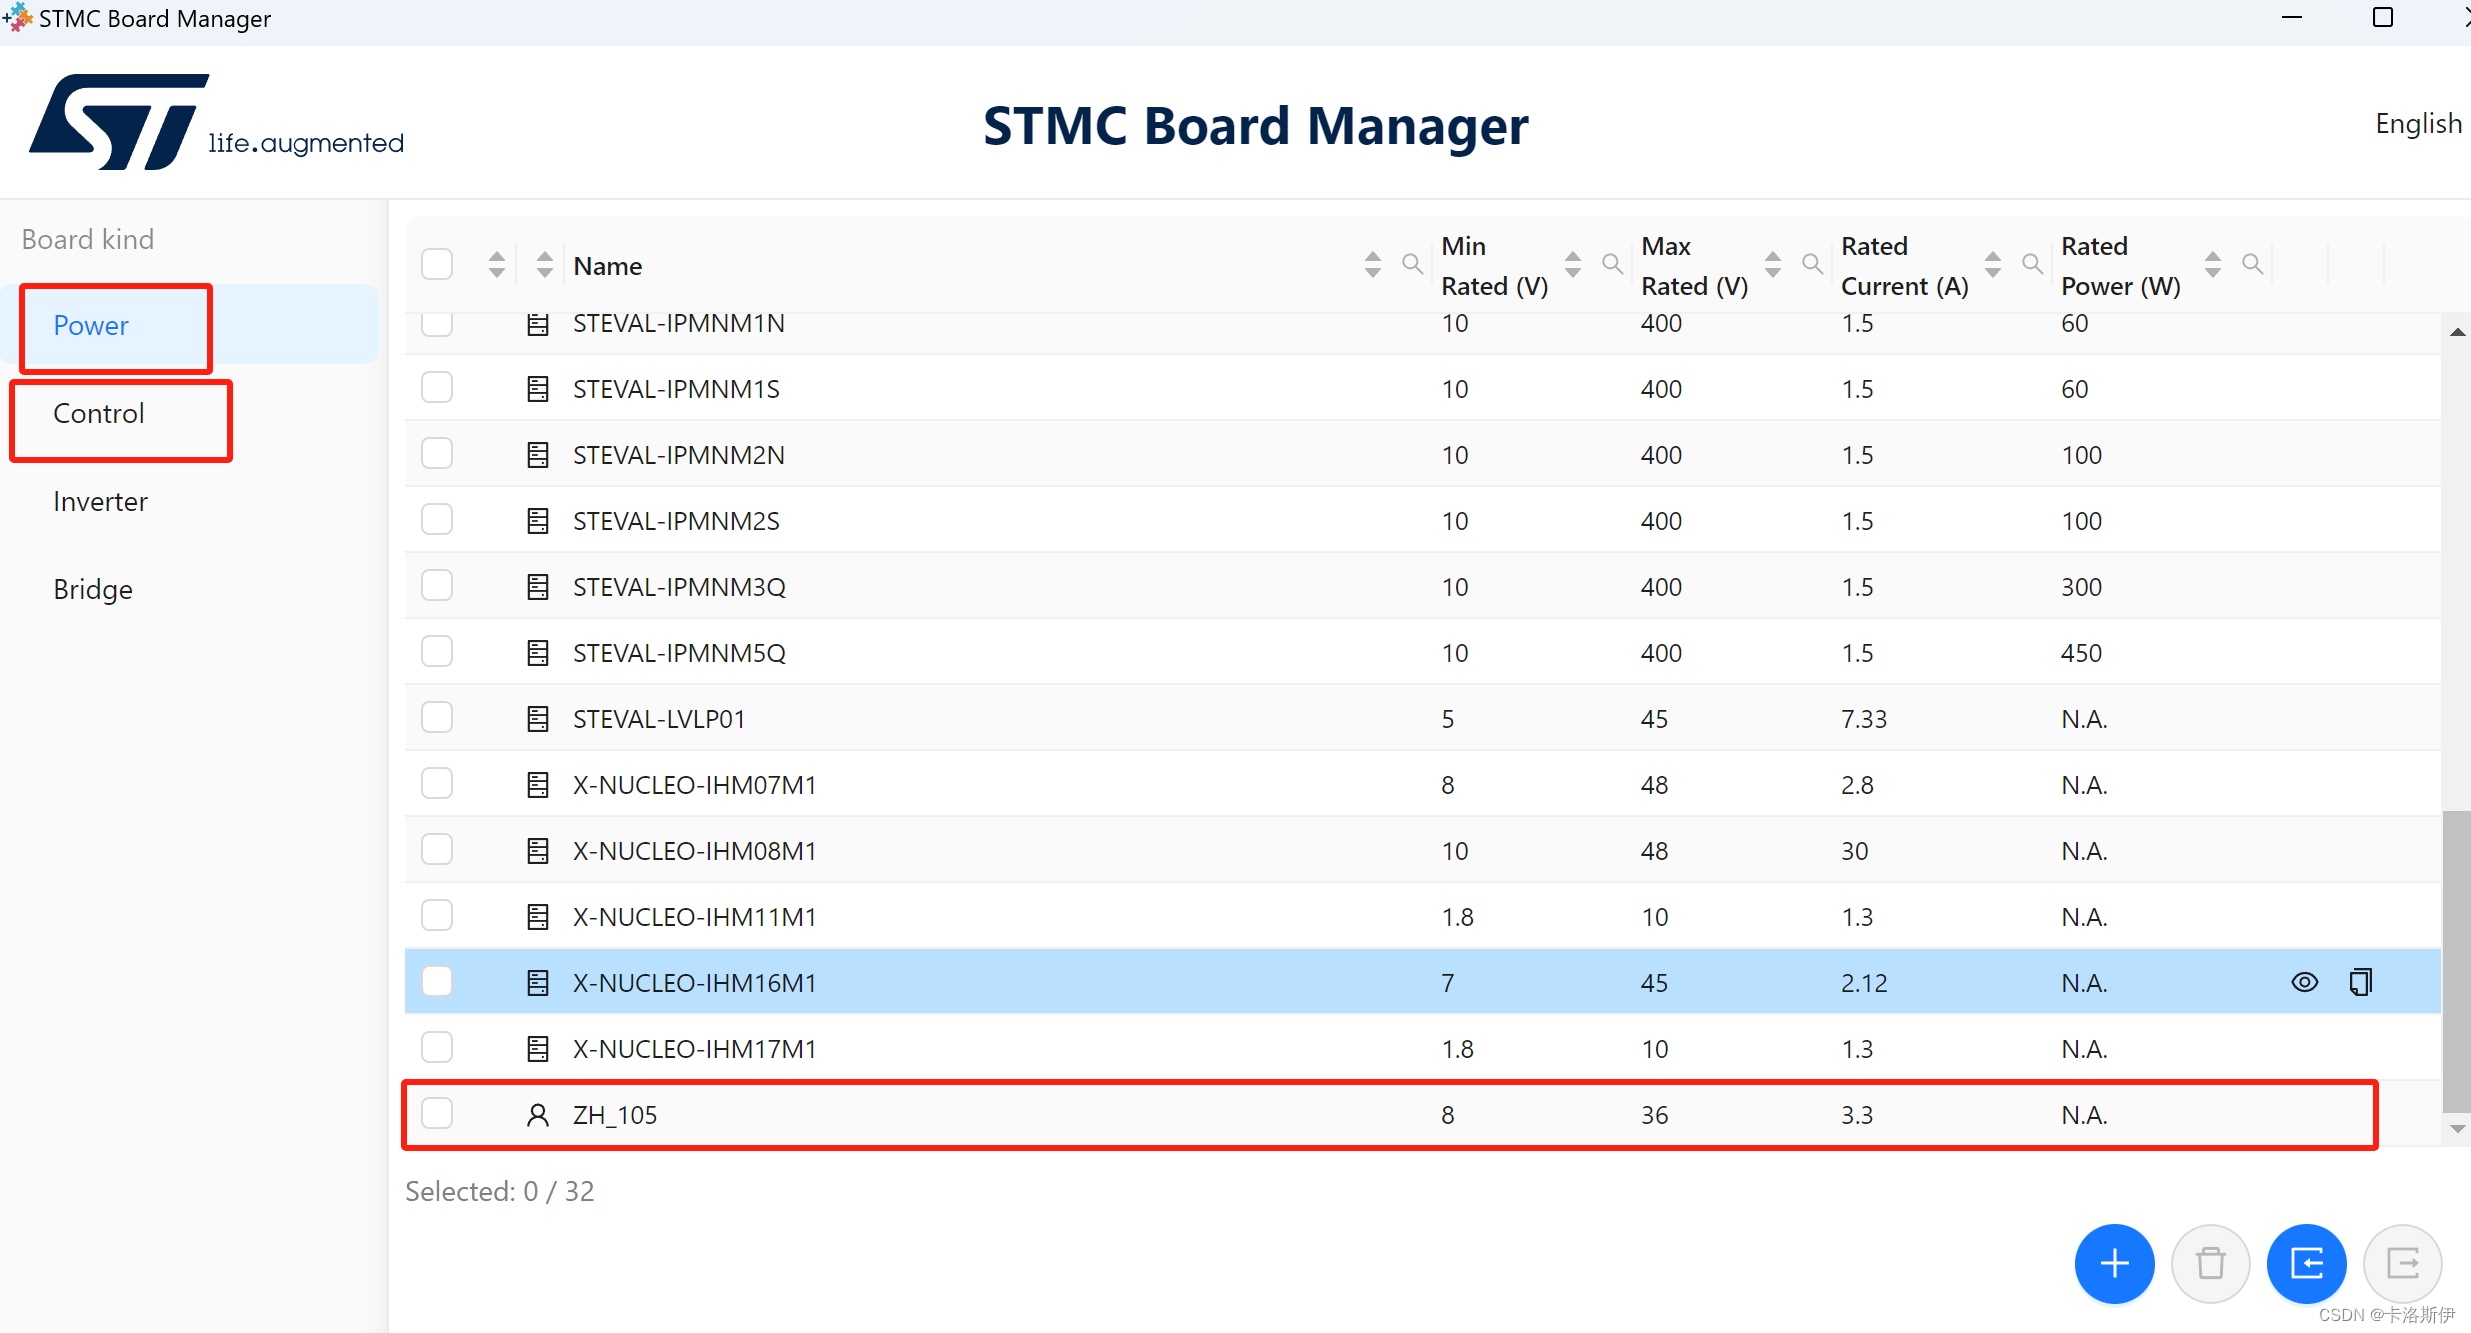
Task: Click user icon beside ZH_105
Action: pyautogui.click(x=538, y=1114)
